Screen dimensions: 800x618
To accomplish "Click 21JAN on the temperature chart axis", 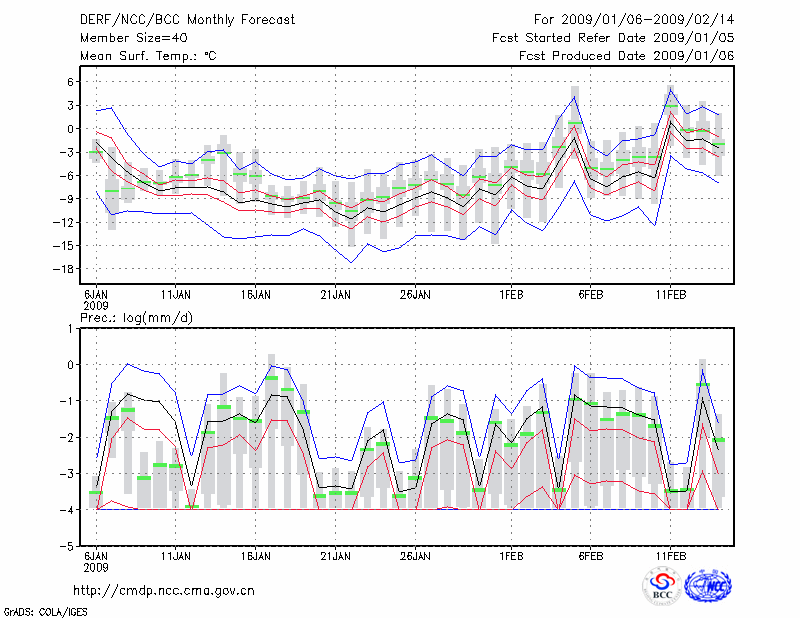I will pos(336,295).
